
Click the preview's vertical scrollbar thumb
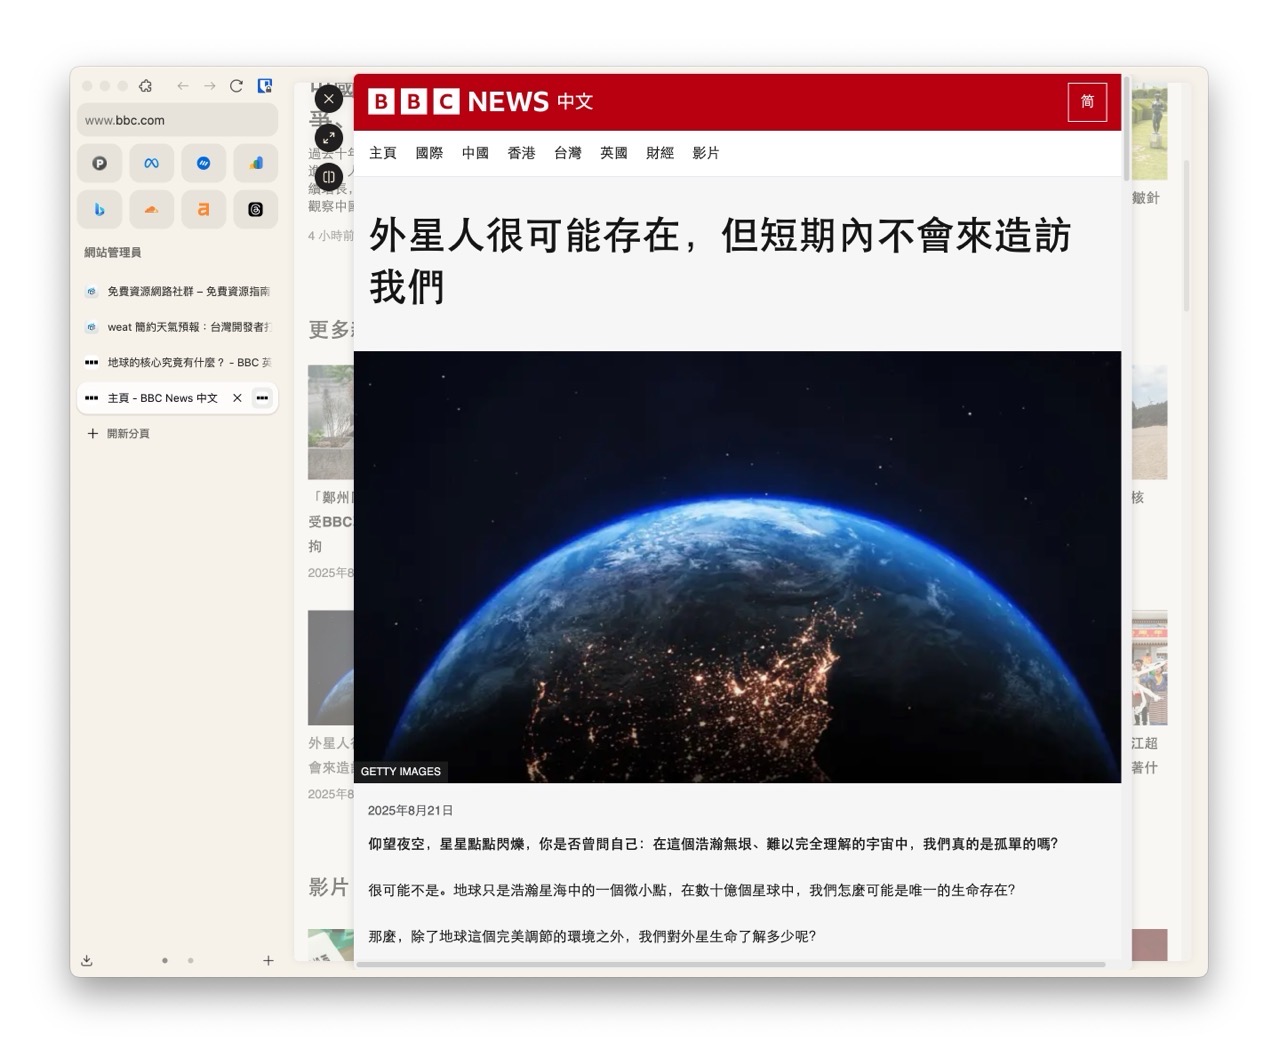(x=1126, y=127)
